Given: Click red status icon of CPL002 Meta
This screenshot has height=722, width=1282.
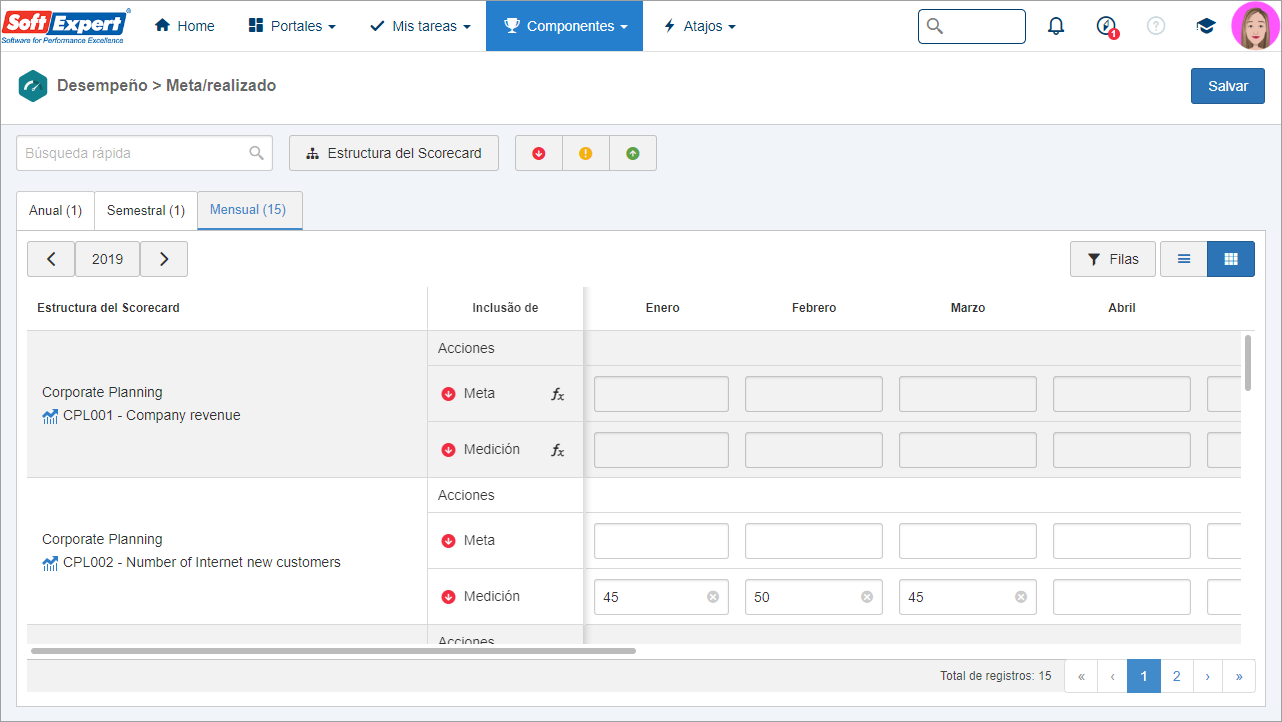Looking at the screenshot, I should click(448, 541).
